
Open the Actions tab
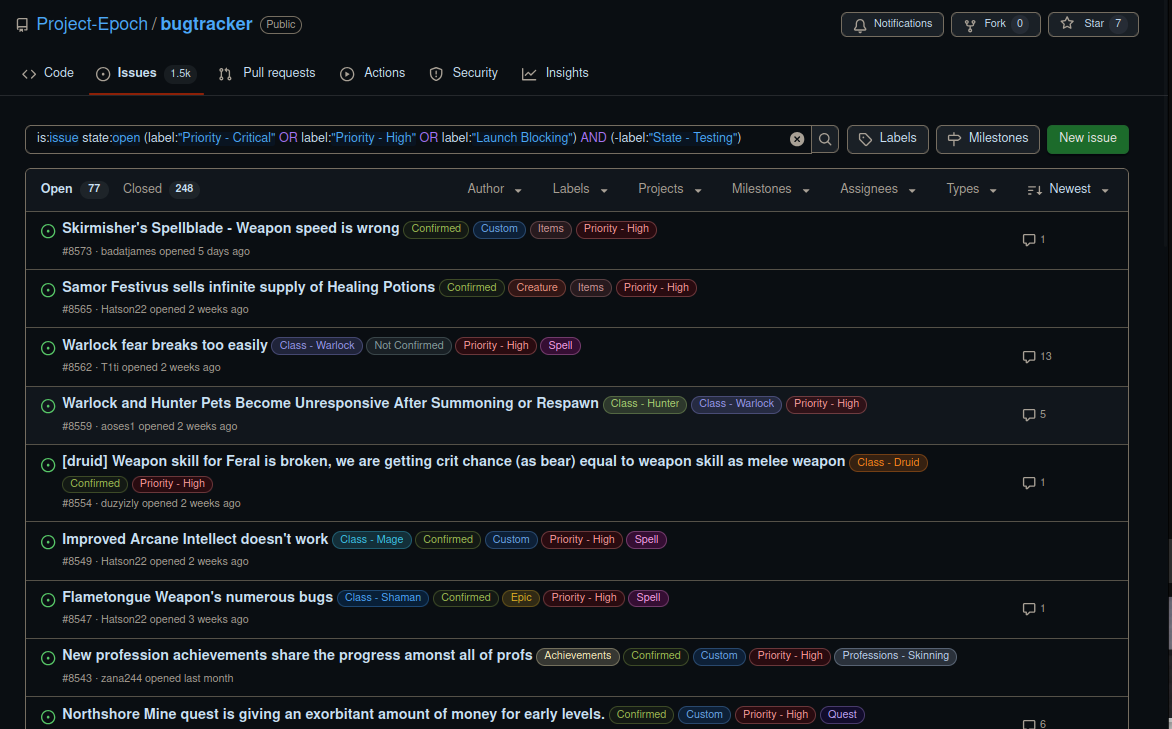(x=372, y=73)
